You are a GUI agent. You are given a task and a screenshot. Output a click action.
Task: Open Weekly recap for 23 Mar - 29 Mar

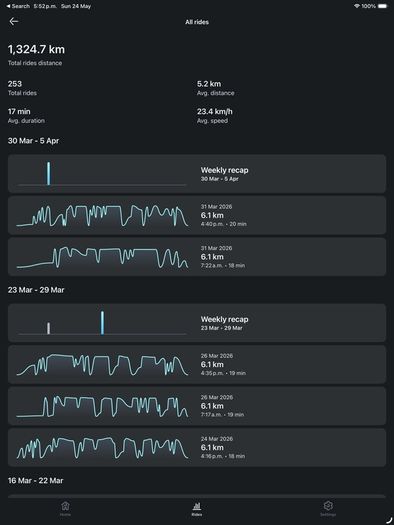(x=197, y=323)
